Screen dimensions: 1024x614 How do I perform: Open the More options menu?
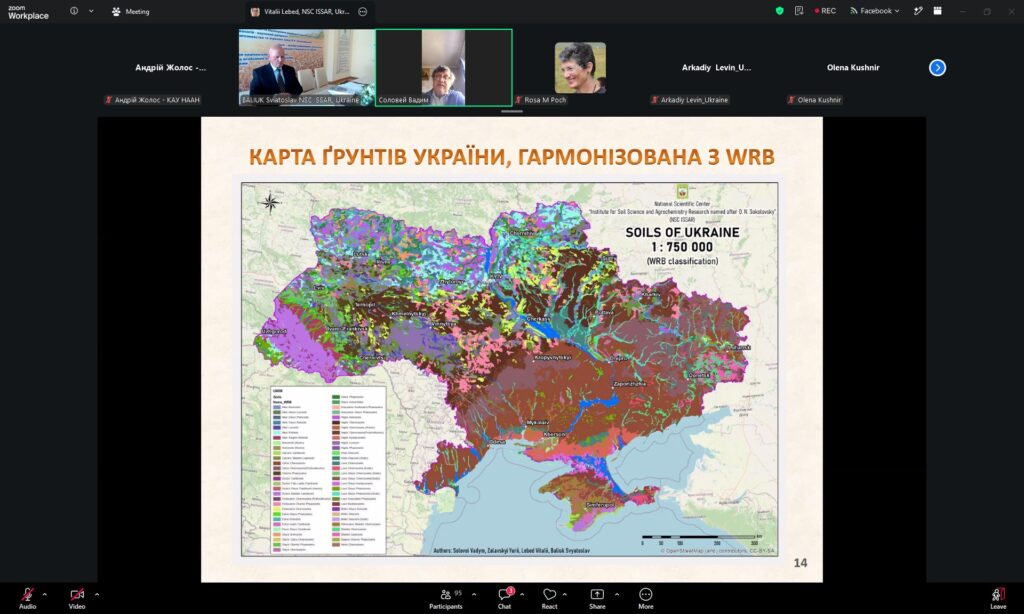[646, 598]
